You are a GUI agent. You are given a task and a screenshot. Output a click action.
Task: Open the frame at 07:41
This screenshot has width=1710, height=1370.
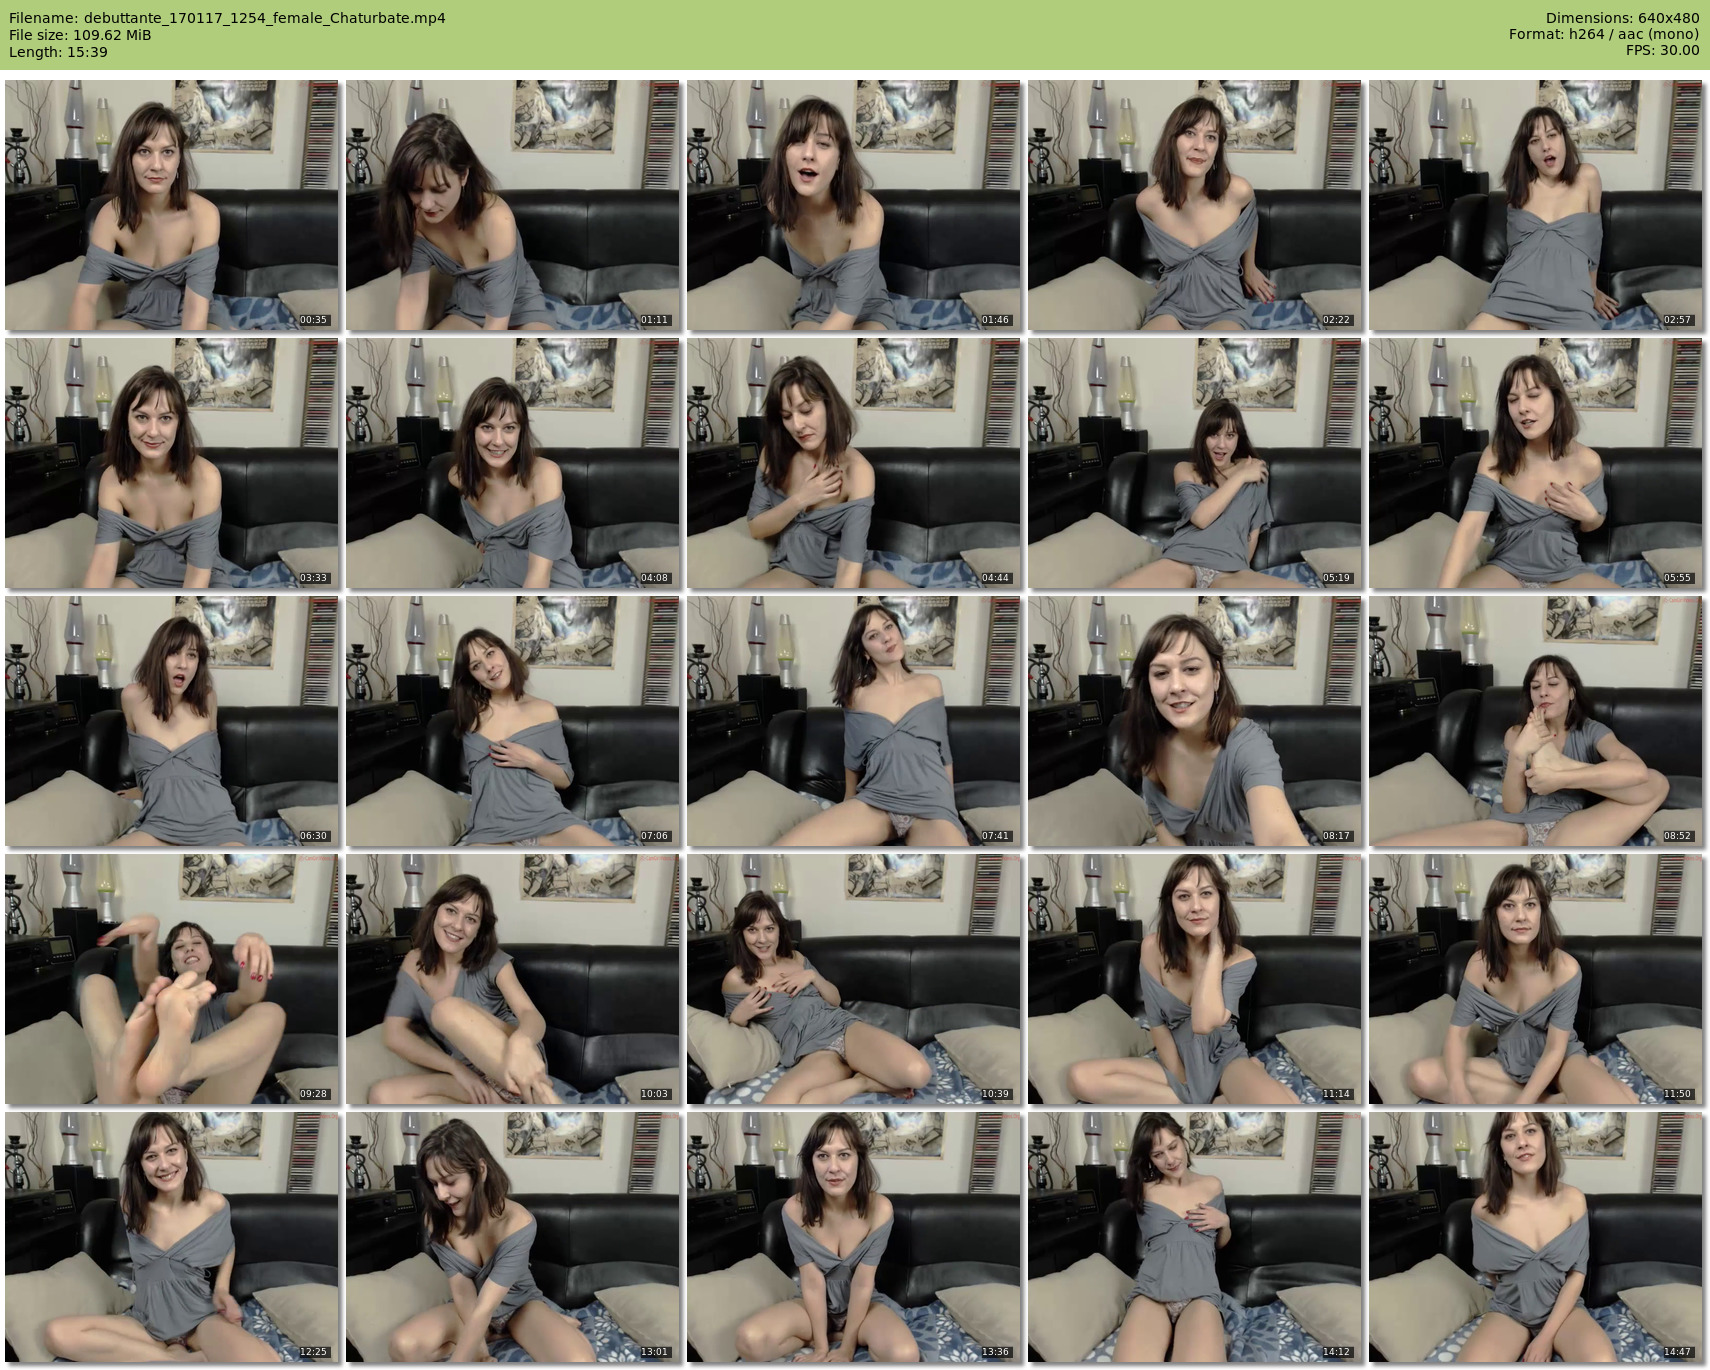click(x=853, y=721)
